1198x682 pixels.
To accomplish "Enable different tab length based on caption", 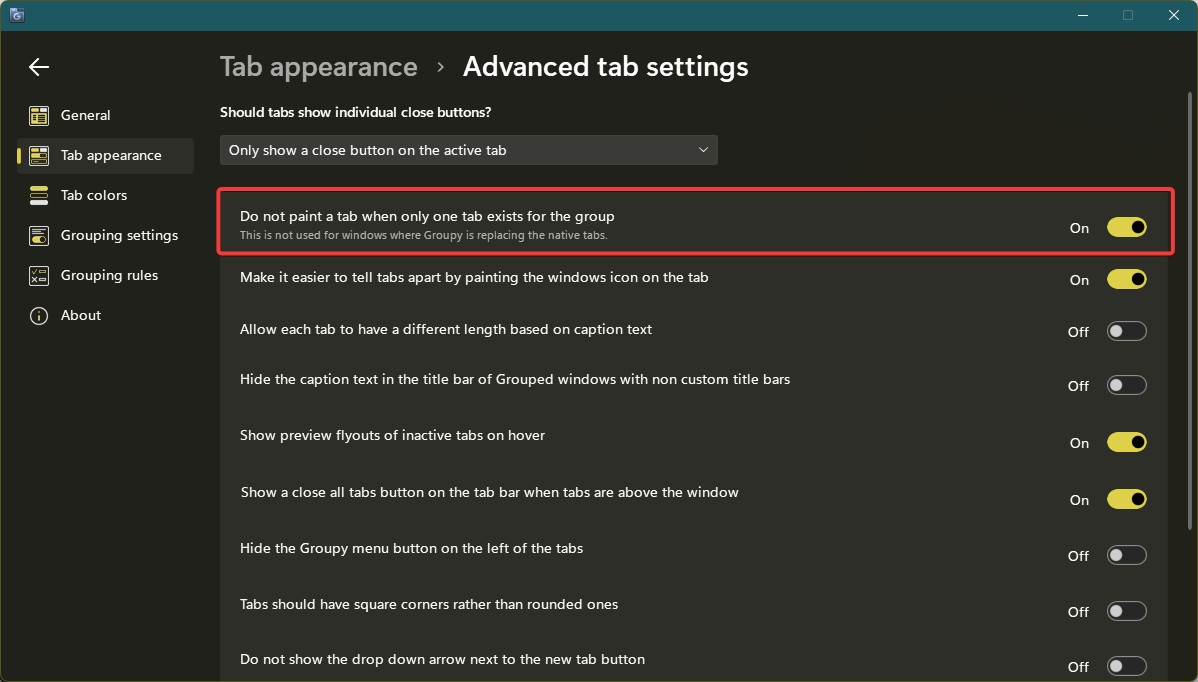I will click(1126, 332).
